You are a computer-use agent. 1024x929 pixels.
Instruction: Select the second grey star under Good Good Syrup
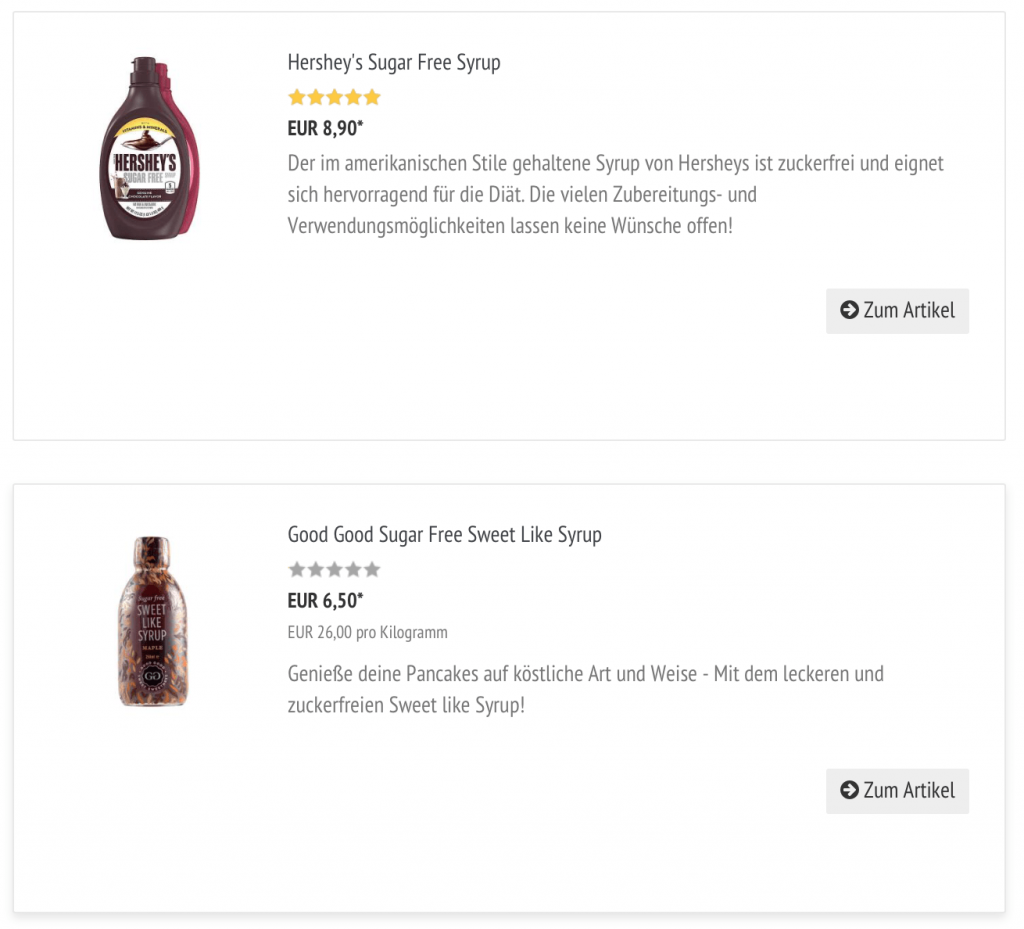coord(316,570)
